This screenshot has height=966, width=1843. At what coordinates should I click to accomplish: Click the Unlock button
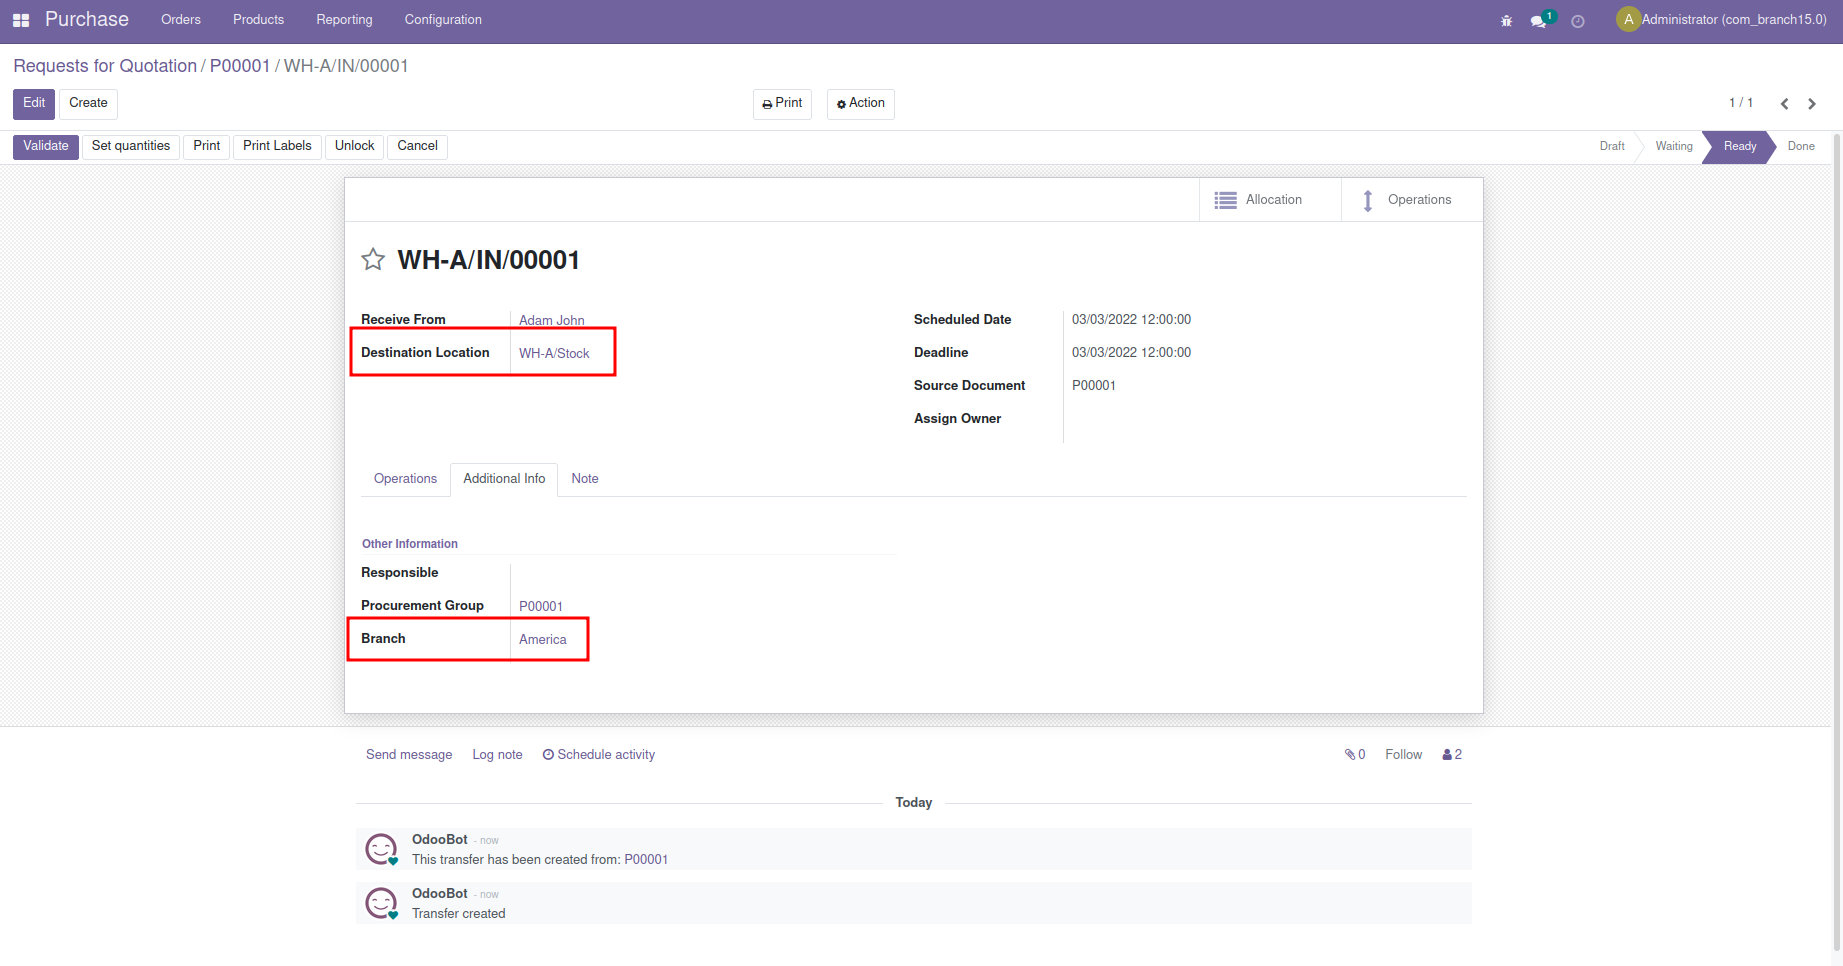pos(355,147)
